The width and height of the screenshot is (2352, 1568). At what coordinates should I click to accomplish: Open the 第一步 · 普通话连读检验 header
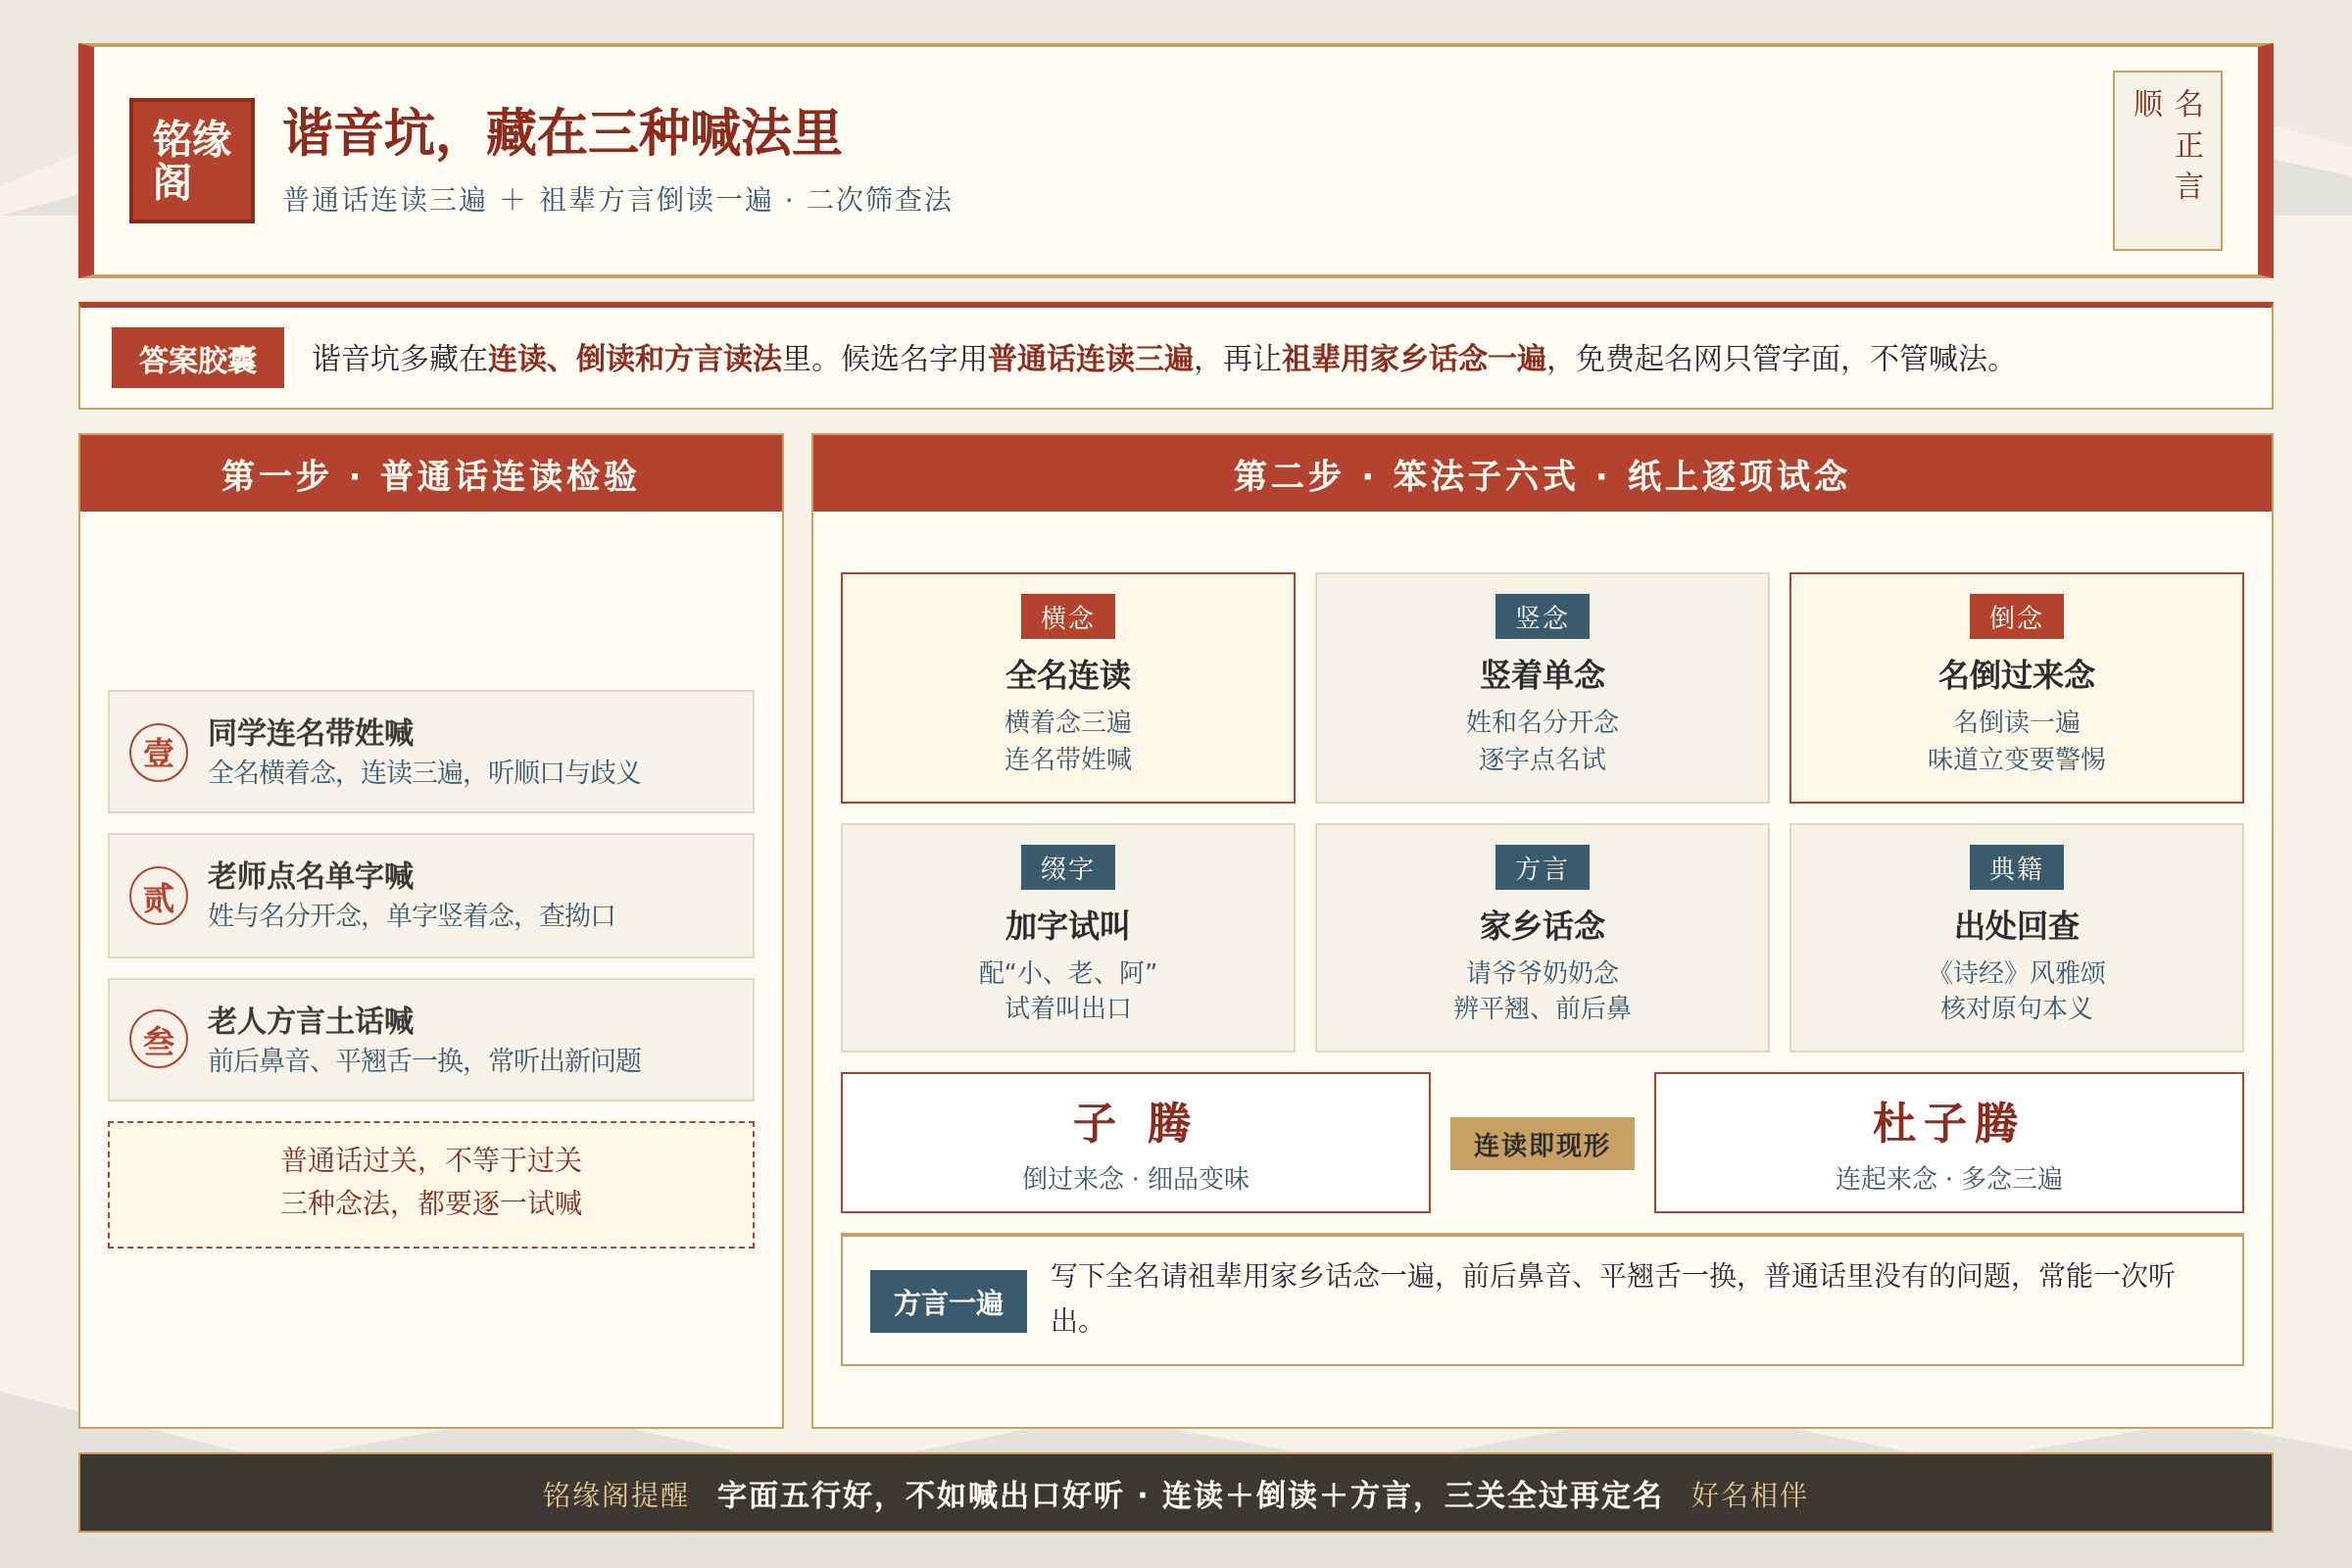(x=430, y=474)
